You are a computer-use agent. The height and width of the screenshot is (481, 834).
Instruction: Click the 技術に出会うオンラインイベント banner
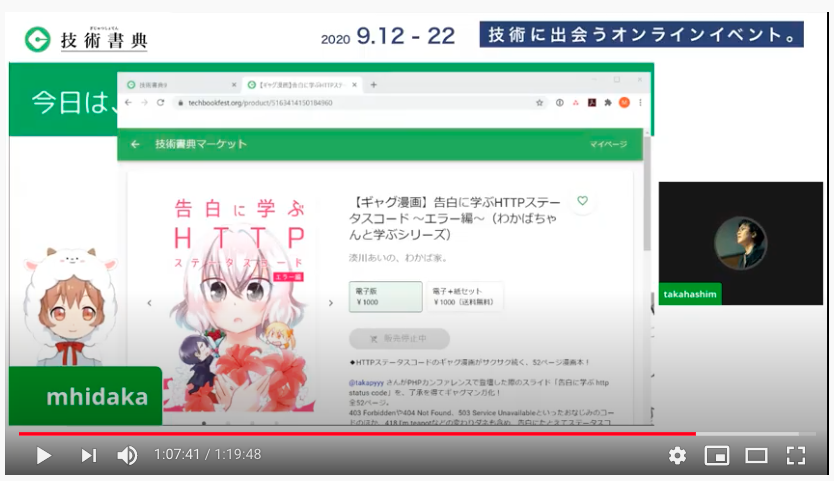point(641,35)
